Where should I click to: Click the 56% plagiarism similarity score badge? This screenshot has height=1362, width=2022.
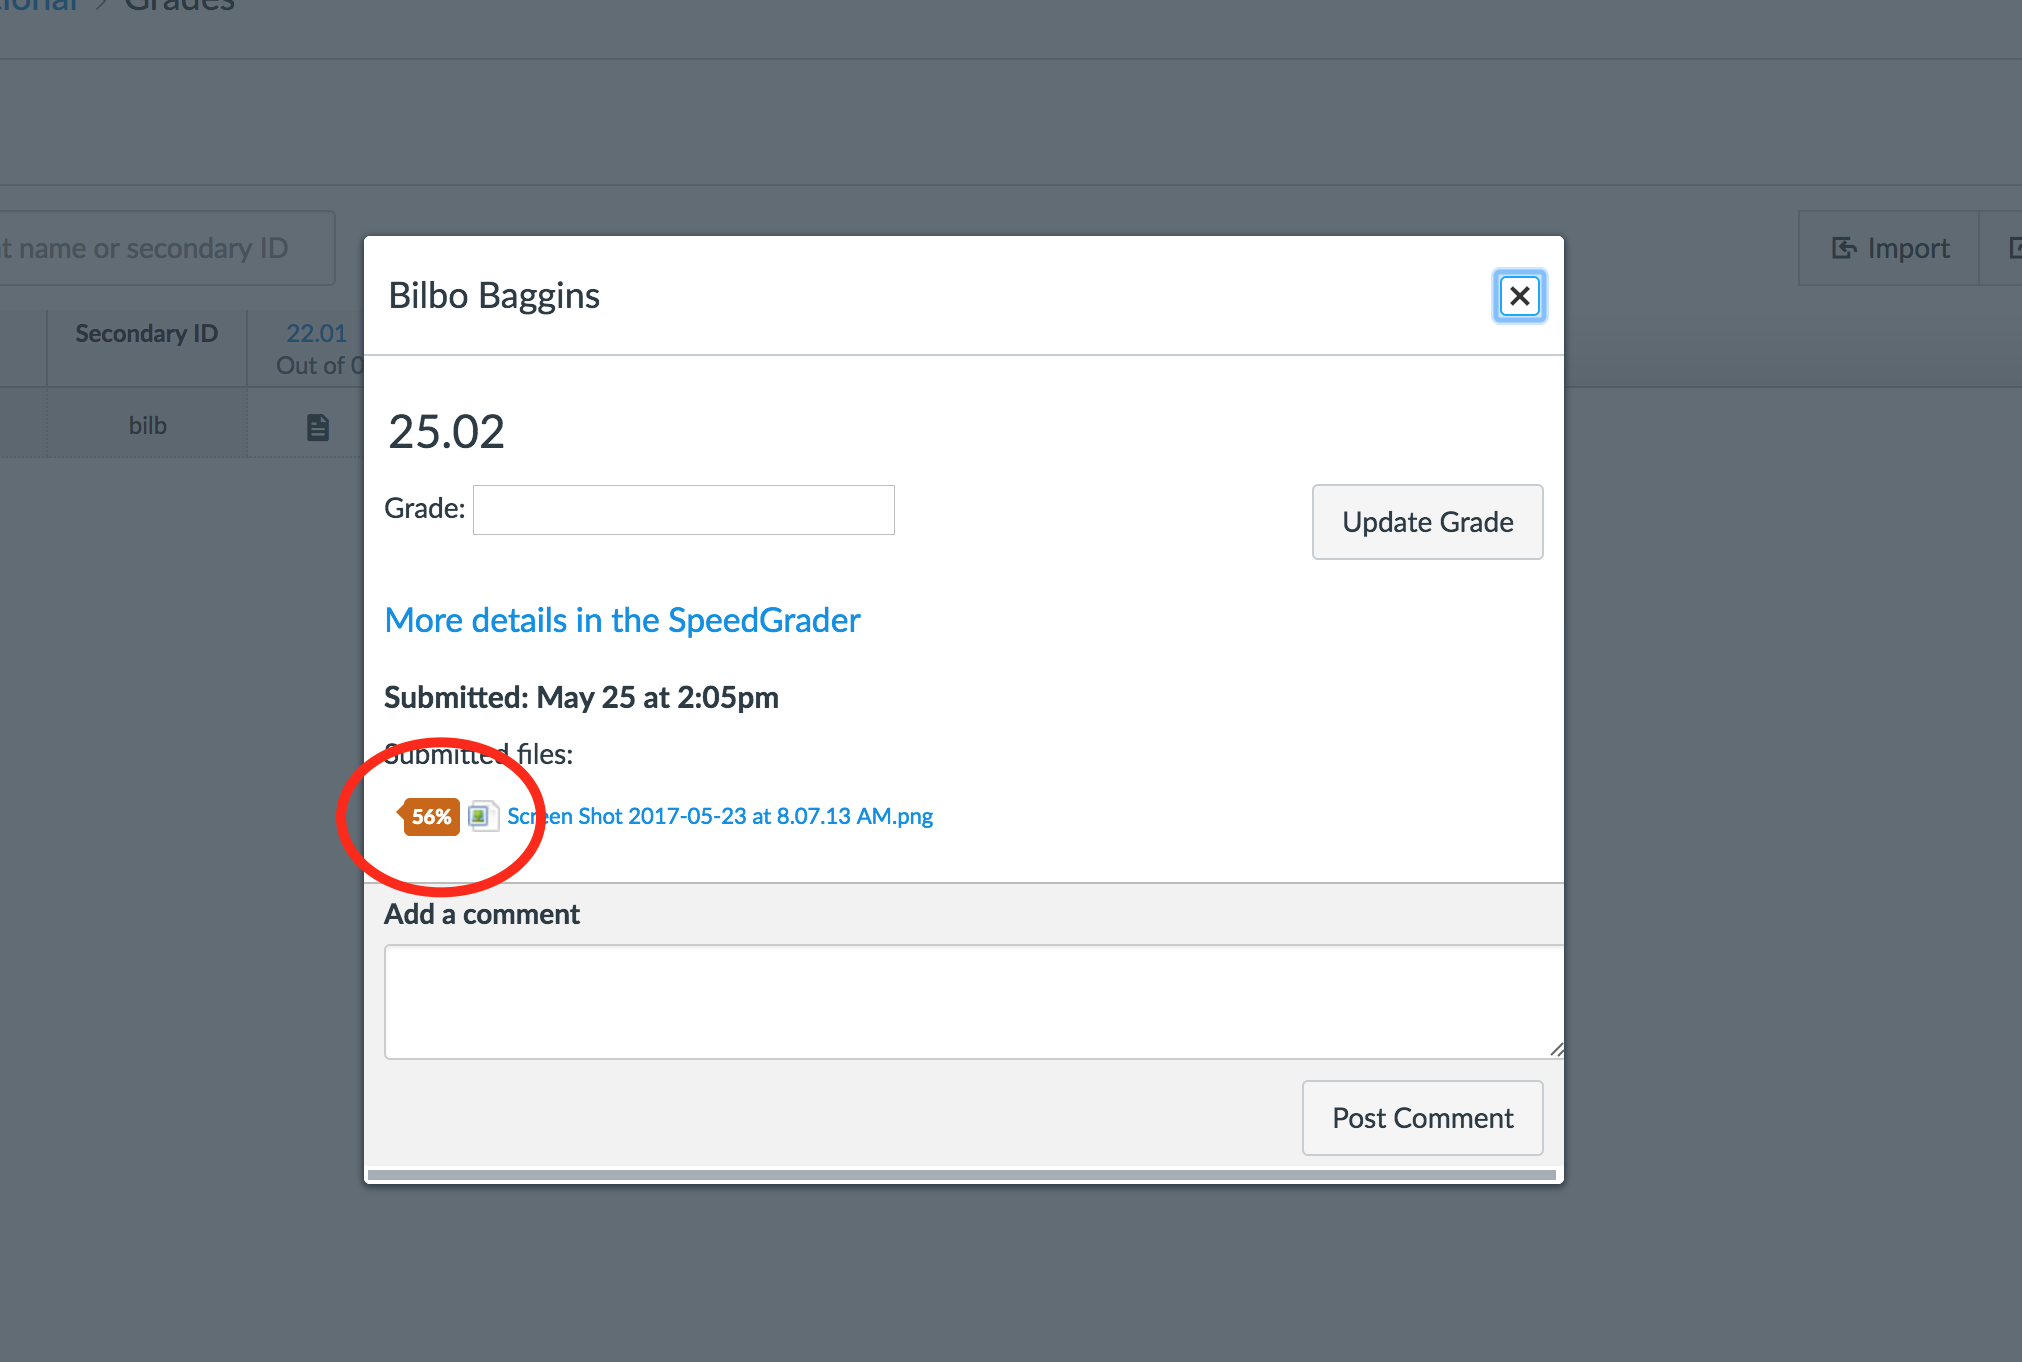[x=431, y=816]
